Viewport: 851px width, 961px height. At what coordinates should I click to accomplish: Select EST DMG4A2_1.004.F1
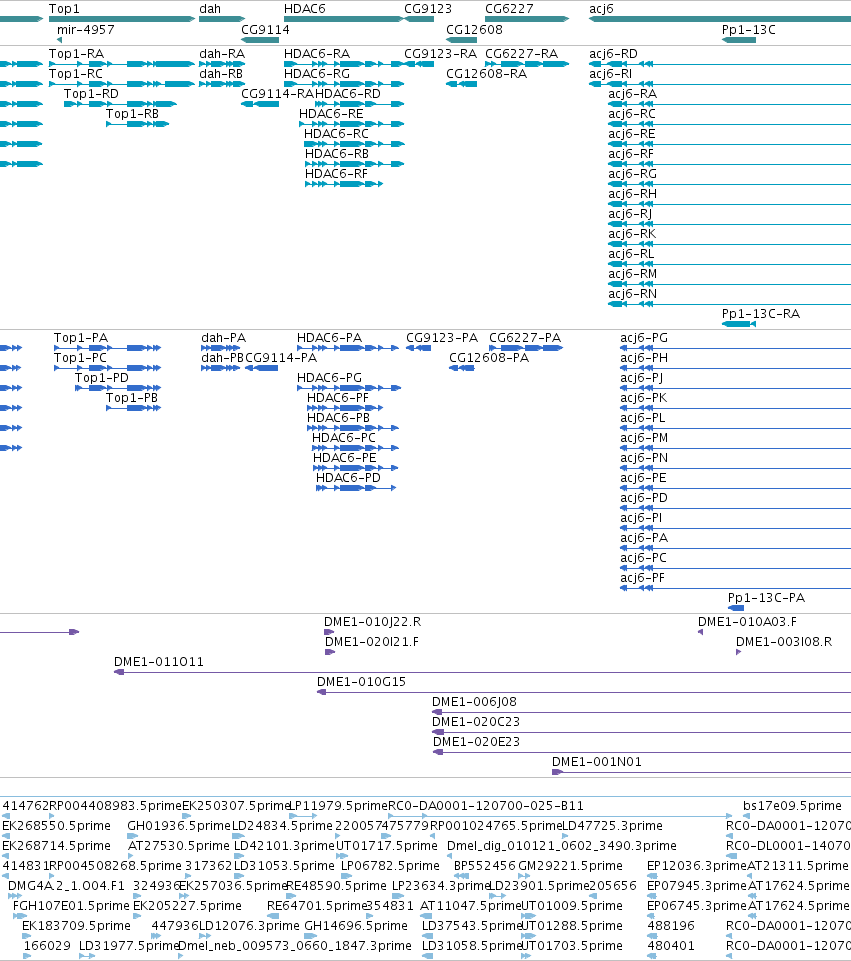(x=66, y=886)
